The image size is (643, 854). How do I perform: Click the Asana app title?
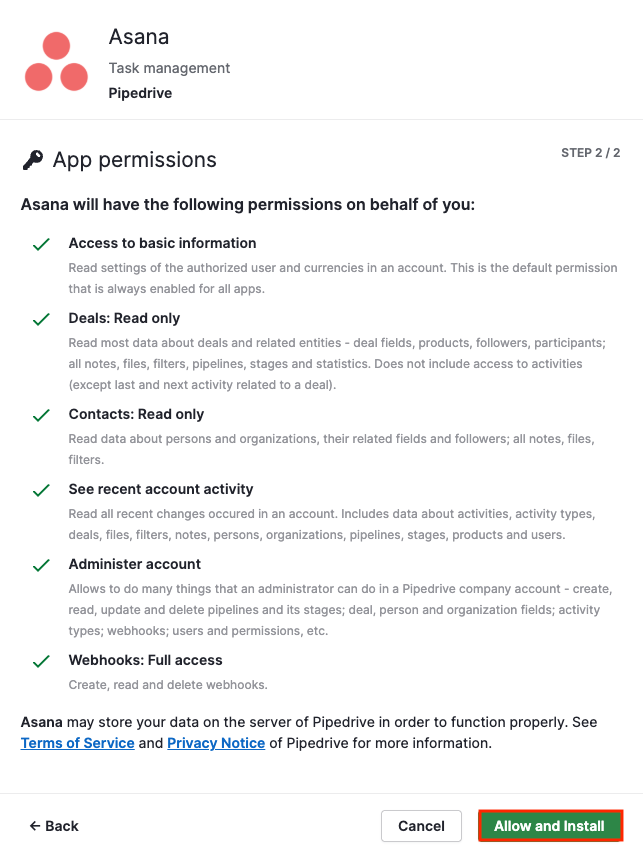click(139, 37)
